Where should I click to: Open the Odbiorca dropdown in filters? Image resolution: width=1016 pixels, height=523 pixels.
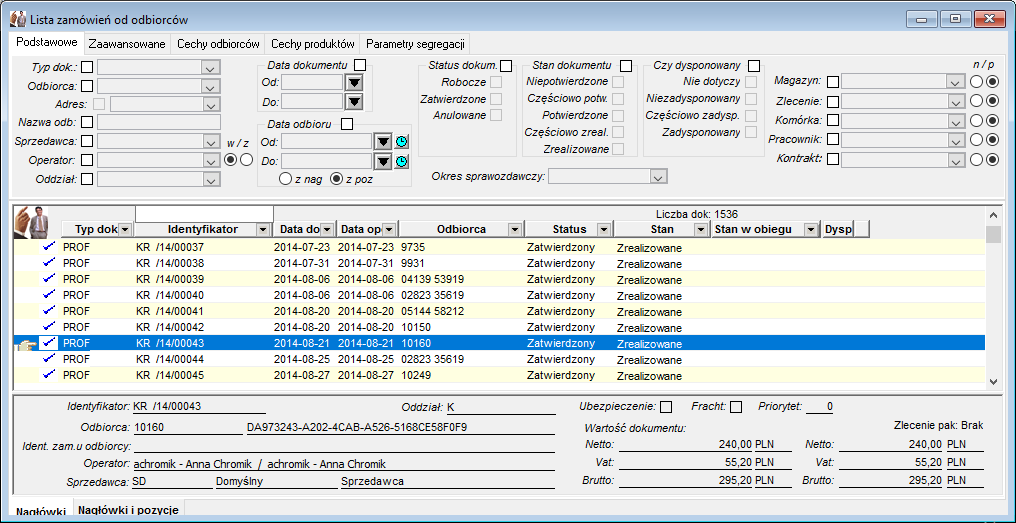click(211, 86)
